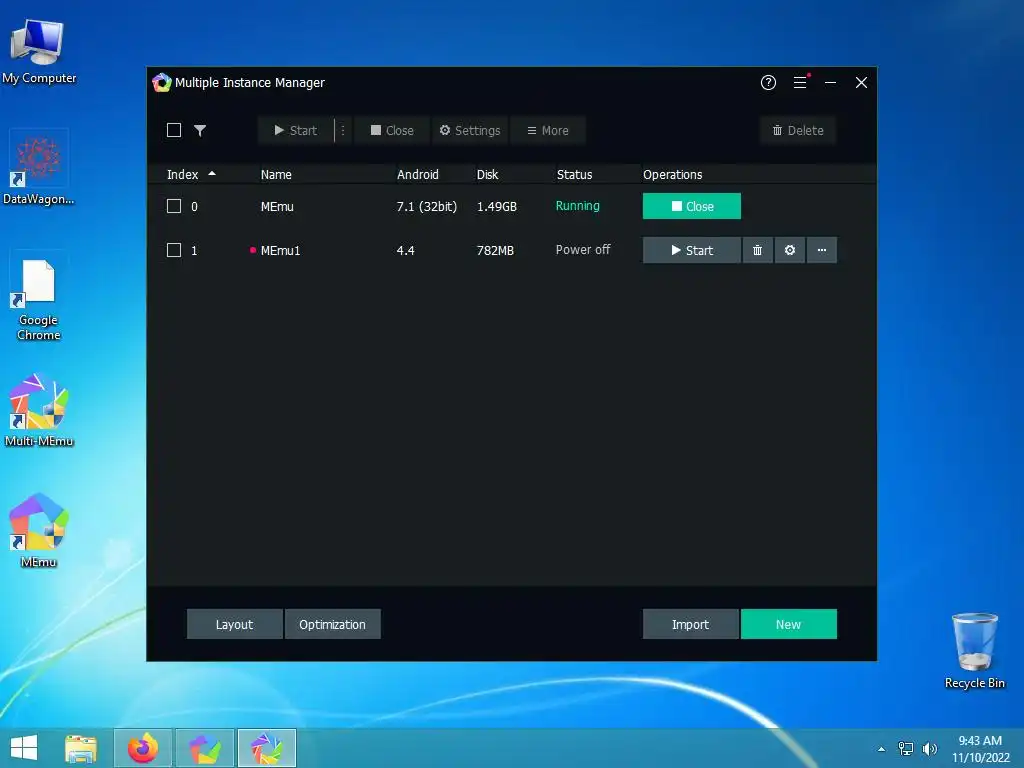Open the Recycle Bin
The width and height of the screenshot is (1024, 768).
pos(974,650)
